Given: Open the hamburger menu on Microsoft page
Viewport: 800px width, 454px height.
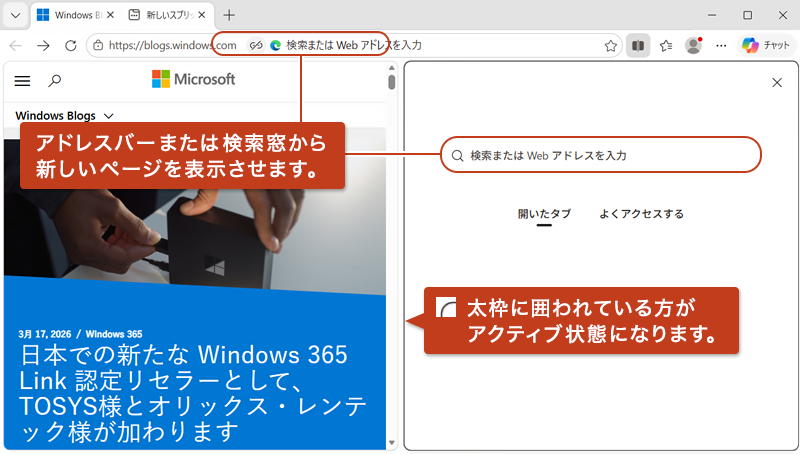Looking at the screenshot, I should (x=22, y=80).
